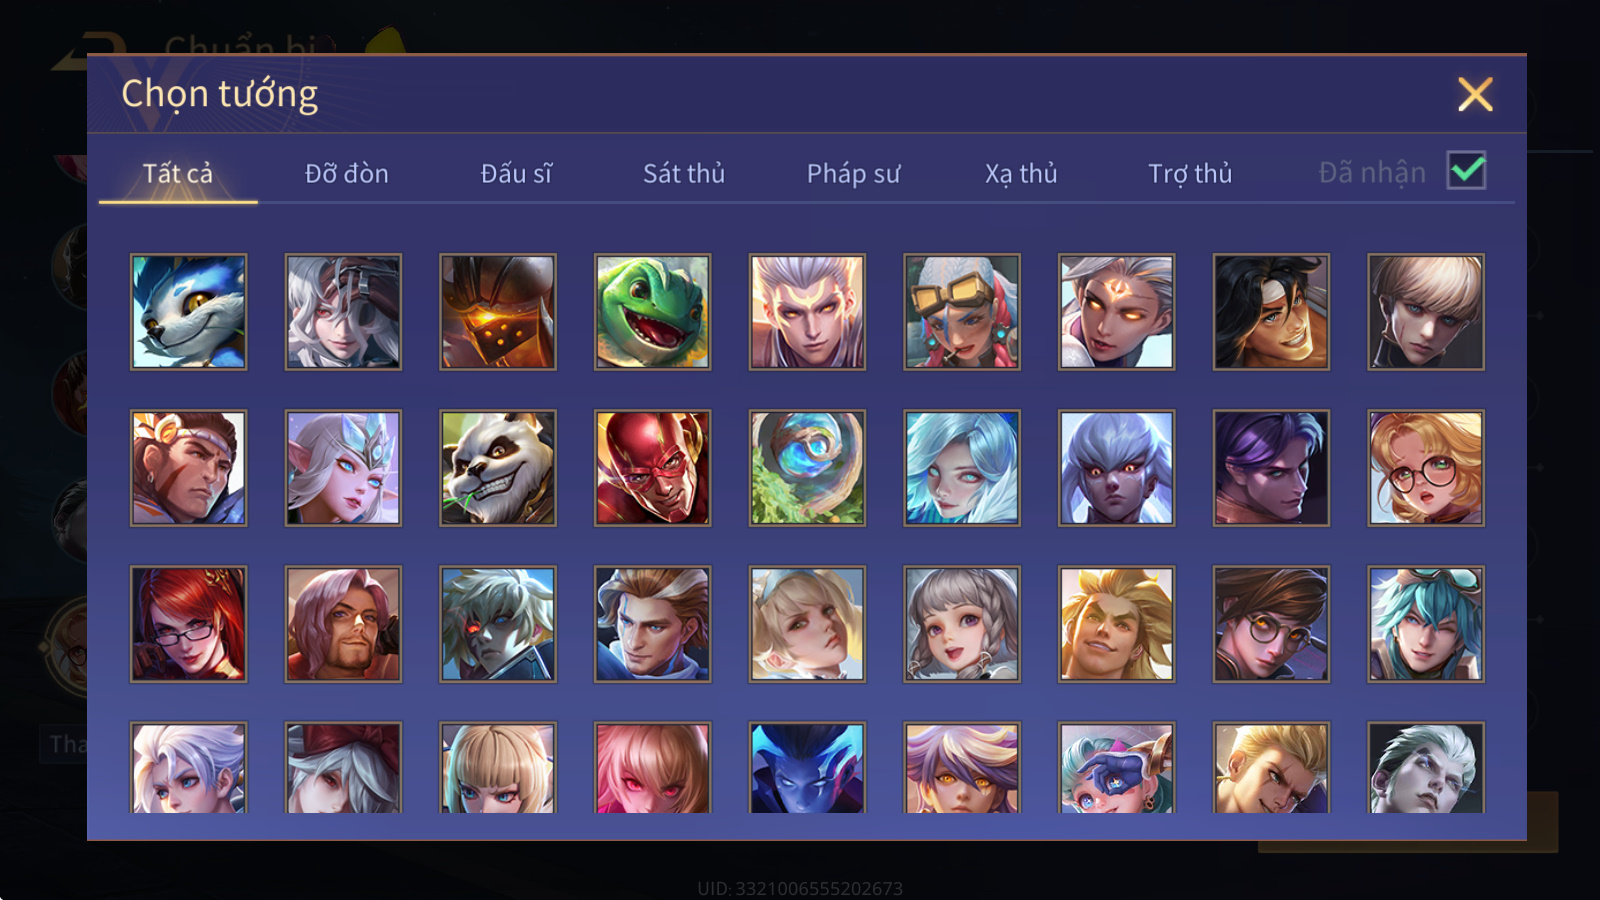Switch to the Pháp sư tab
This screenshot has width=1600, height=900.
pyautogui.click(x=853, y=174)
